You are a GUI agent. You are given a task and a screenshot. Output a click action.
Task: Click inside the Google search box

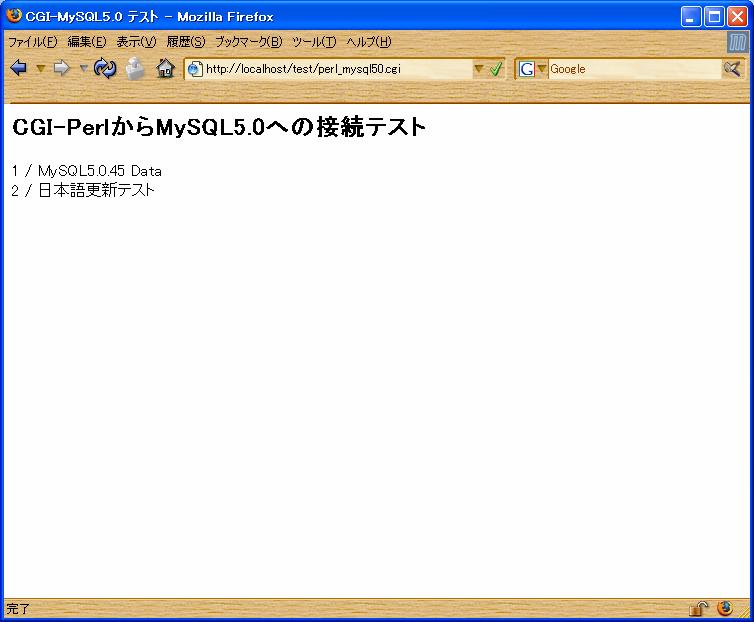630,69
